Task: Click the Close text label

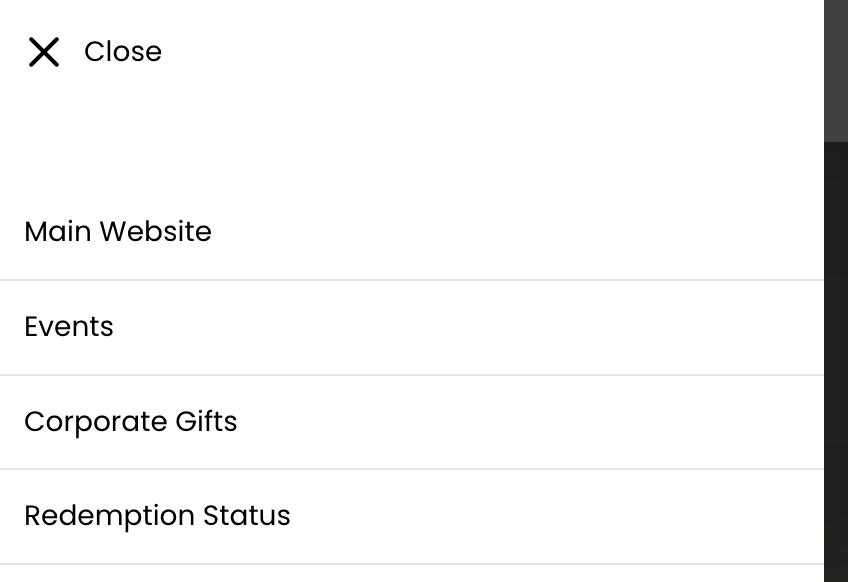Action: (x=122, y=52)
